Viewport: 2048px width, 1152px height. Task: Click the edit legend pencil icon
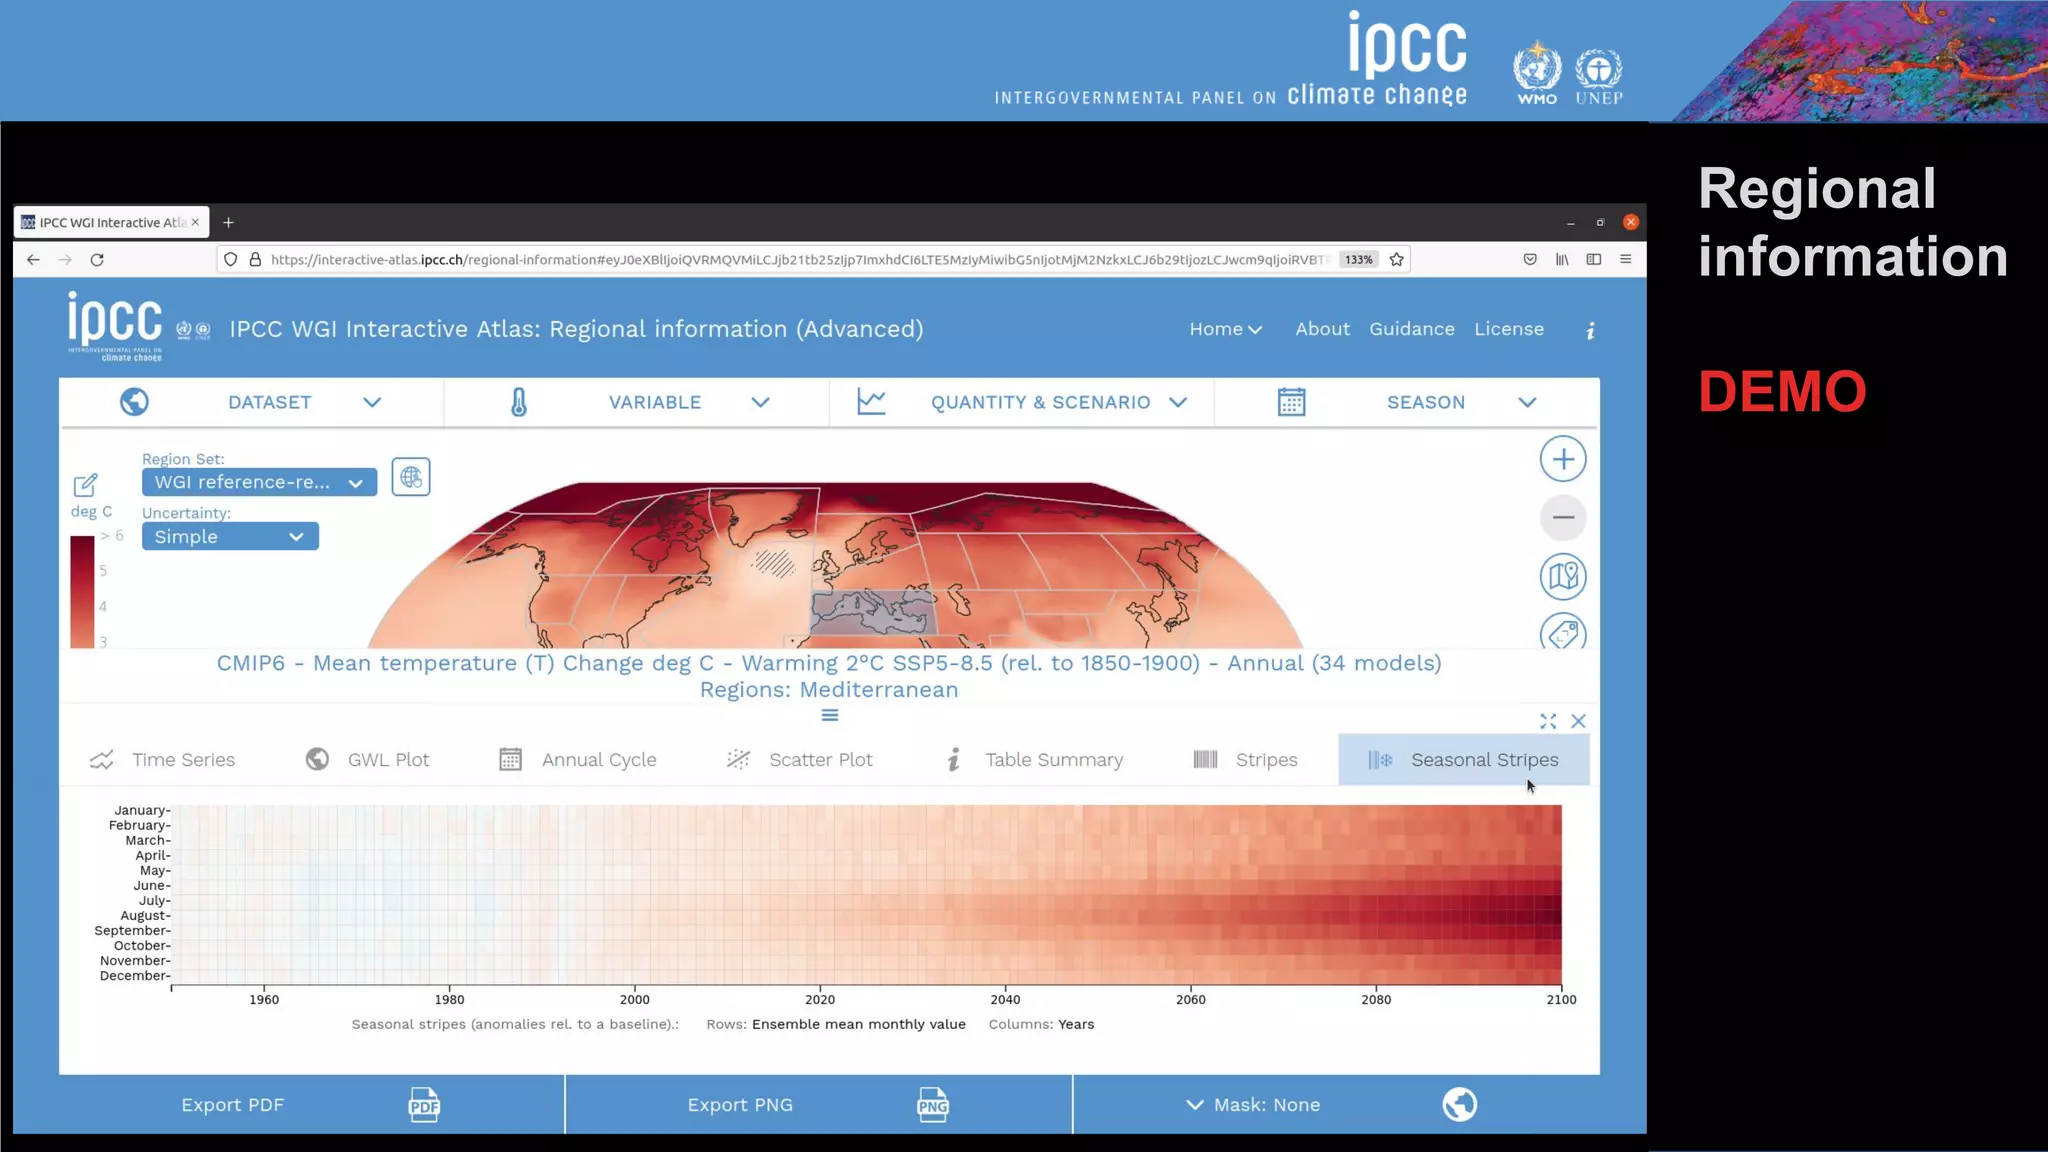tap(85, 485)
